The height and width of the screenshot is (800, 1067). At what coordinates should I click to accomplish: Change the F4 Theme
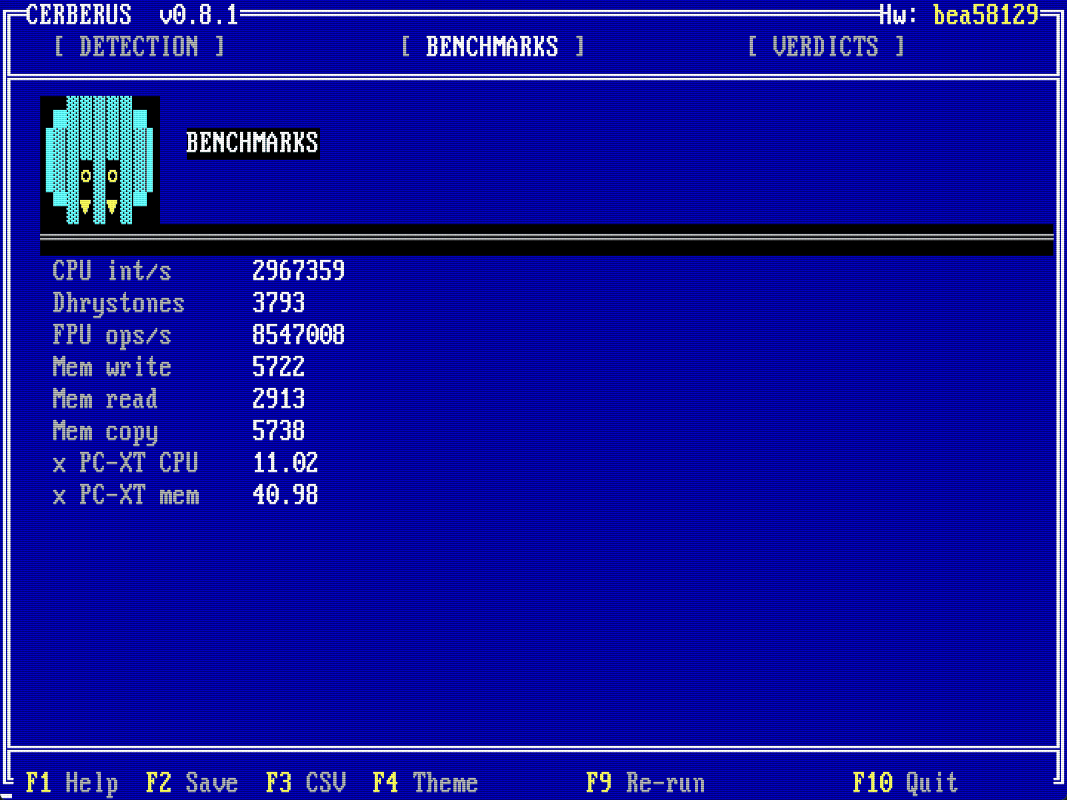pyautogui.click(x=425, y=783)
